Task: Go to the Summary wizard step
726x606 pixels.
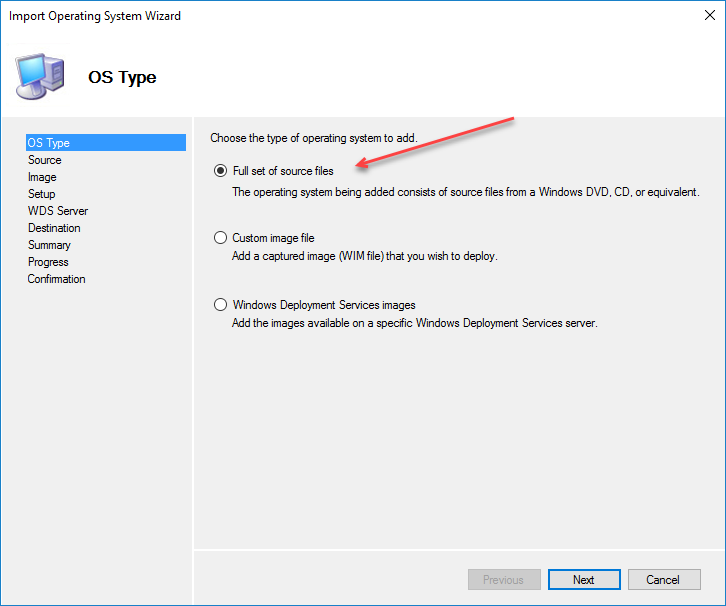Action: (x=49, y=245)
